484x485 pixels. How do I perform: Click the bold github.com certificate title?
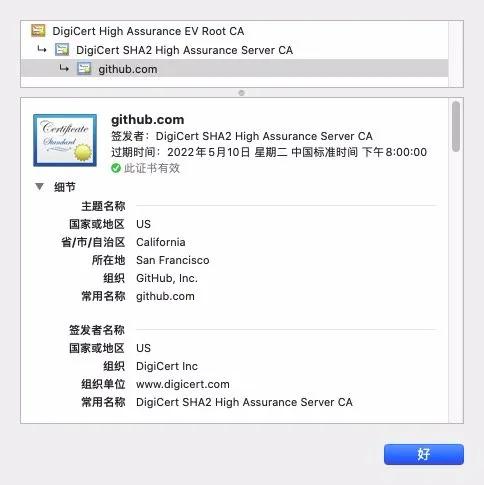pyautogui.click(x=147, y=120)
